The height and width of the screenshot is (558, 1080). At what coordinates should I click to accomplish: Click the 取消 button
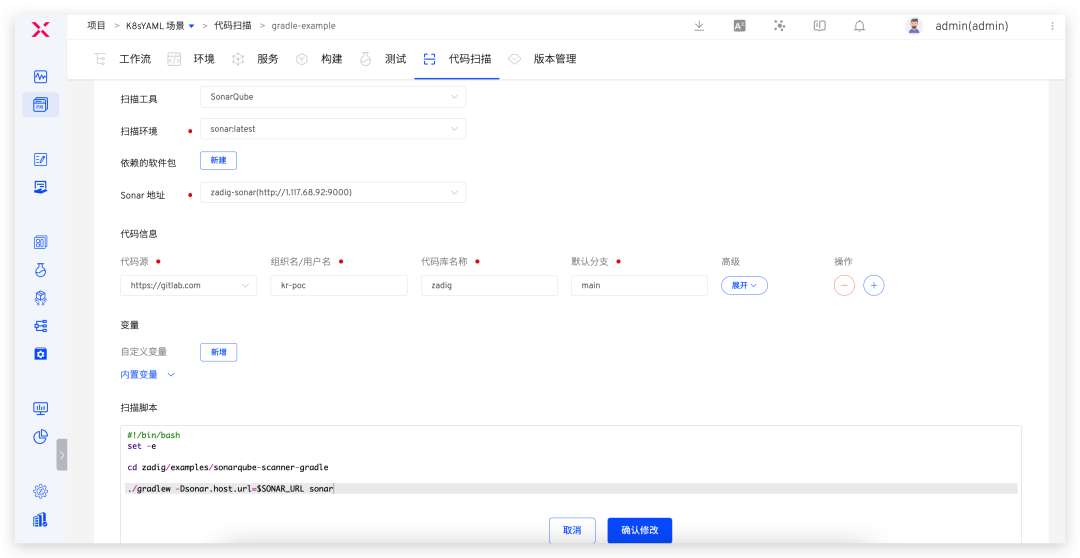pyautogui.click(x=572, y=530)
